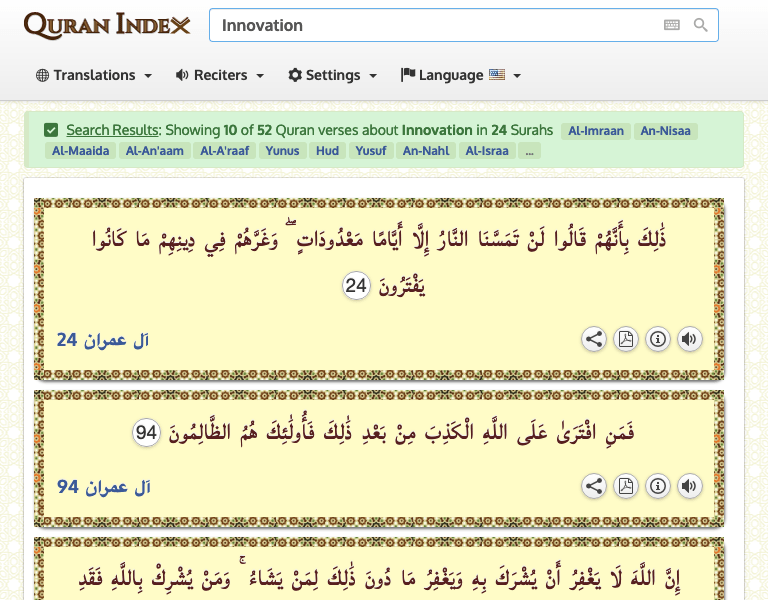Select the Yusuf surah tag
This screenshot has height=600, width=768.
(x=371, y=151)
